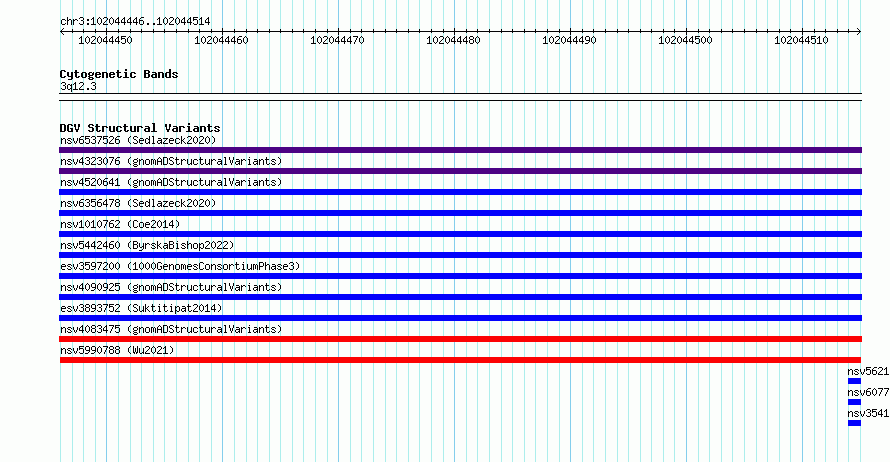Click the purple bar under nsv4323076
This screenshot has height=462, width=890.
460,171
